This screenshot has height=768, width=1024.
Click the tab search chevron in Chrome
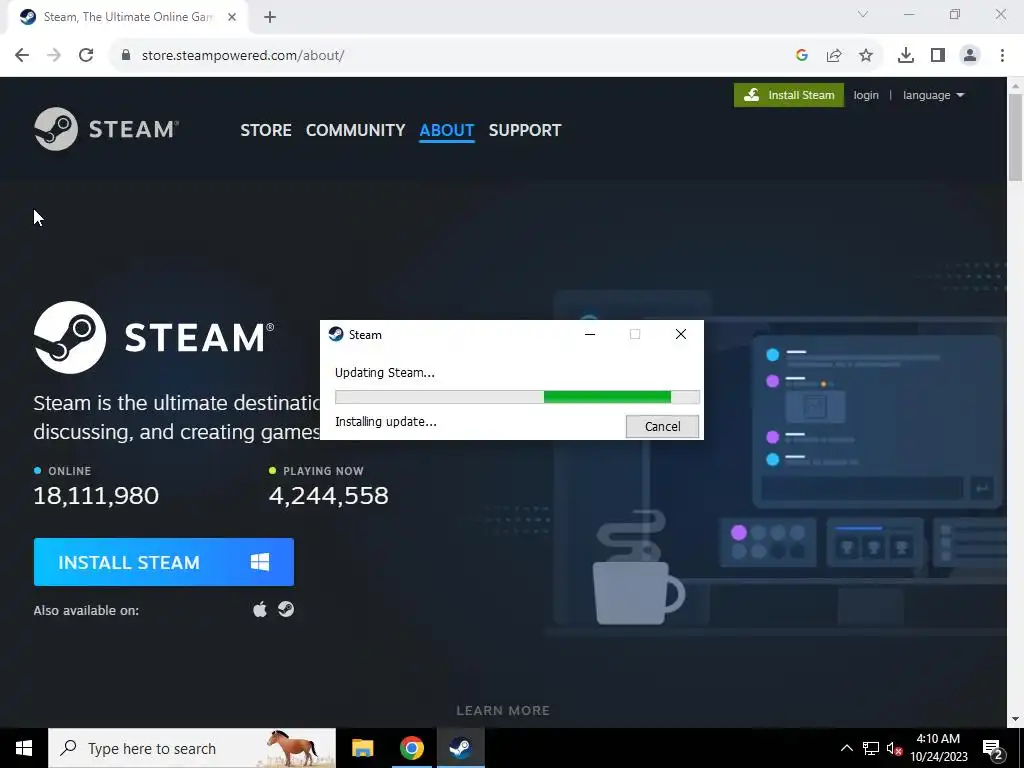point(863,14)
